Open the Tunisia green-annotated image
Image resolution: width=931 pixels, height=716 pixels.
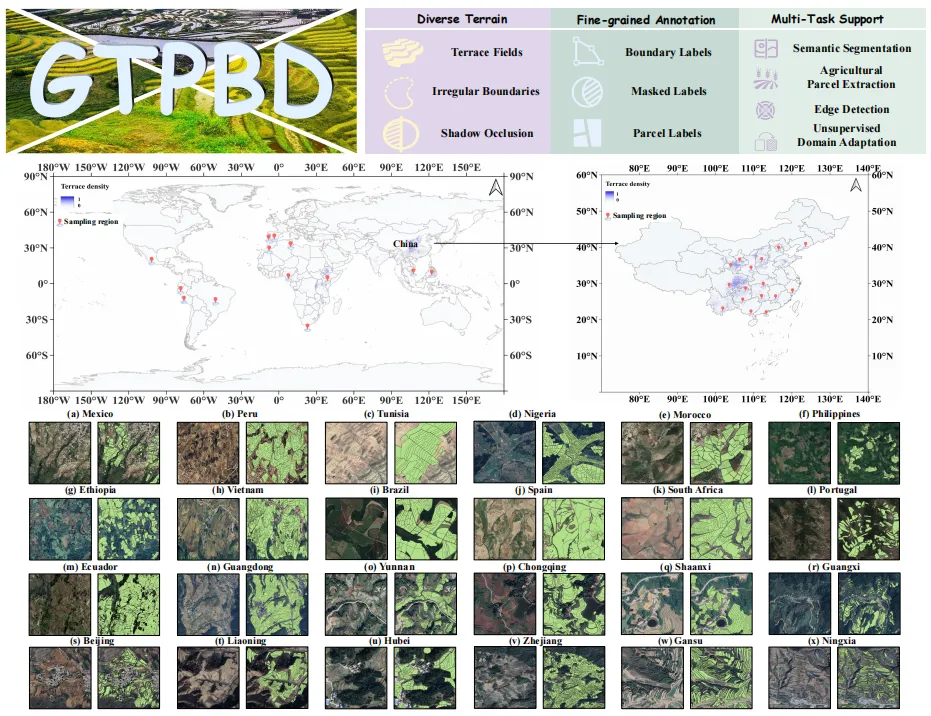[425, 452]
